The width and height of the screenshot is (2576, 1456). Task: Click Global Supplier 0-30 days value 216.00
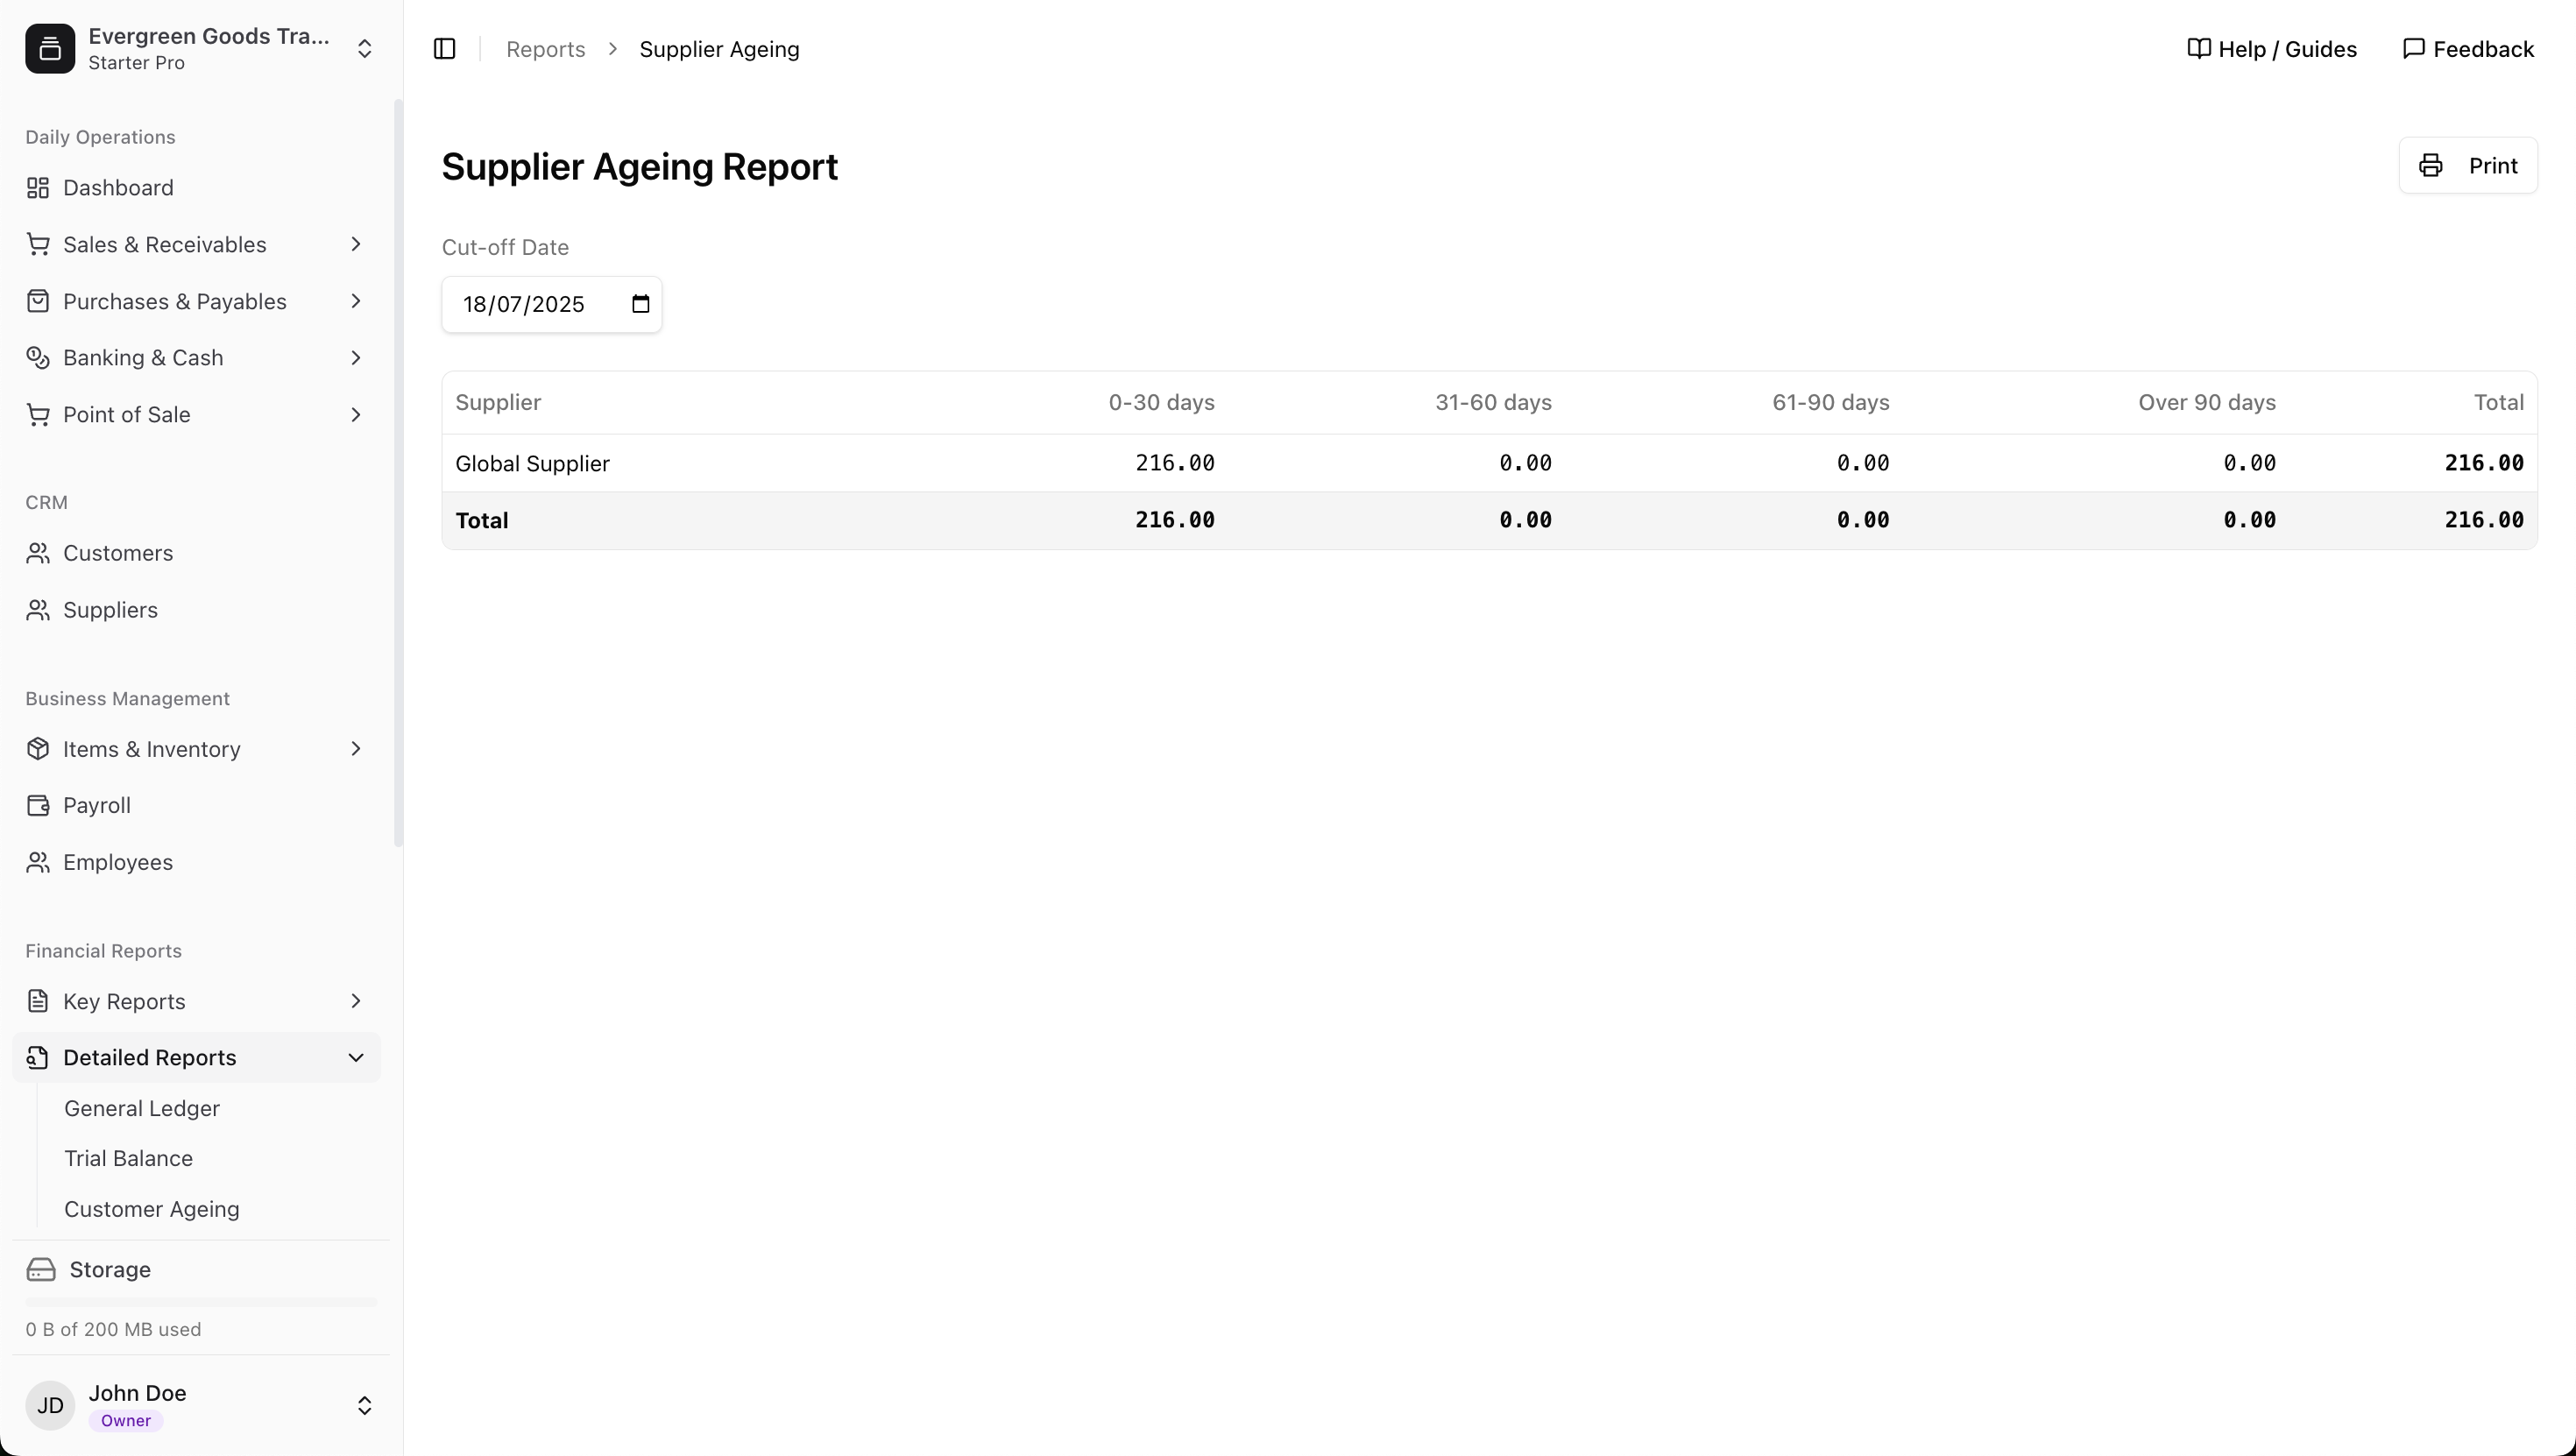point(1175,463)
